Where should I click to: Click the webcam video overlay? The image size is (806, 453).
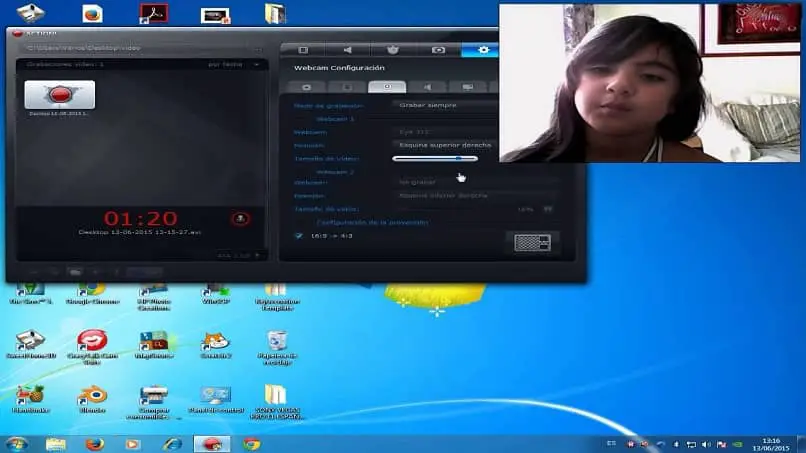coord(650,83)
